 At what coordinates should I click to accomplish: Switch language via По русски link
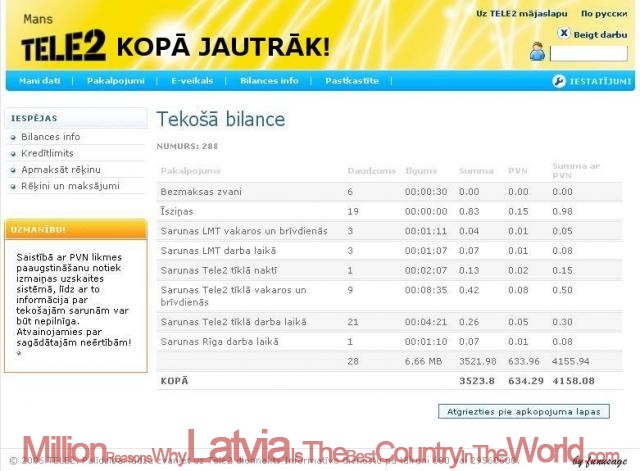coord(604,14)
